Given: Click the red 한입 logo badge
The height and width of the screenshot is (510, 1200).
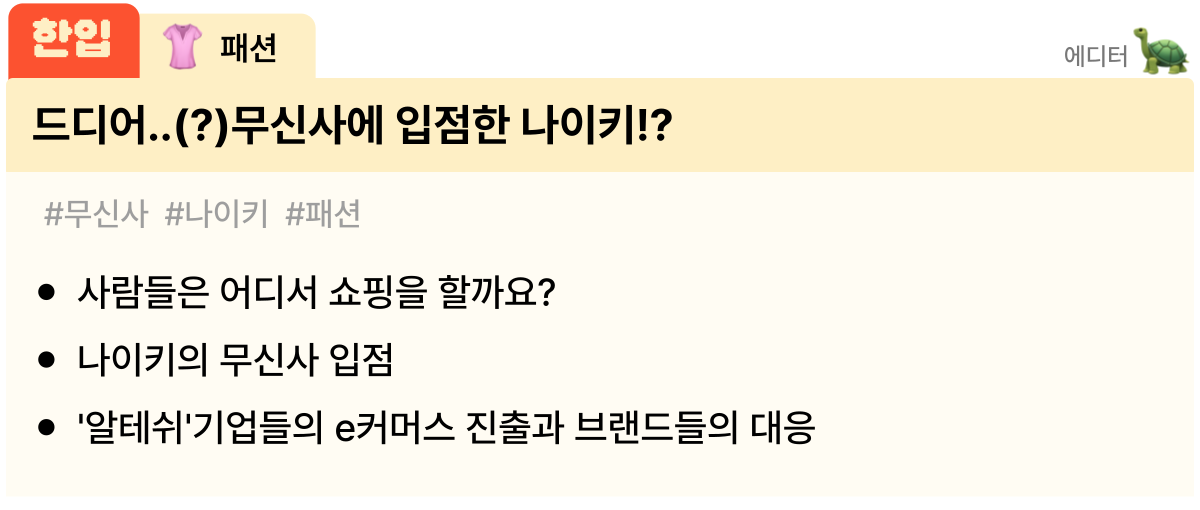Looking at the screenshot, I should click(x=73, y=41).
